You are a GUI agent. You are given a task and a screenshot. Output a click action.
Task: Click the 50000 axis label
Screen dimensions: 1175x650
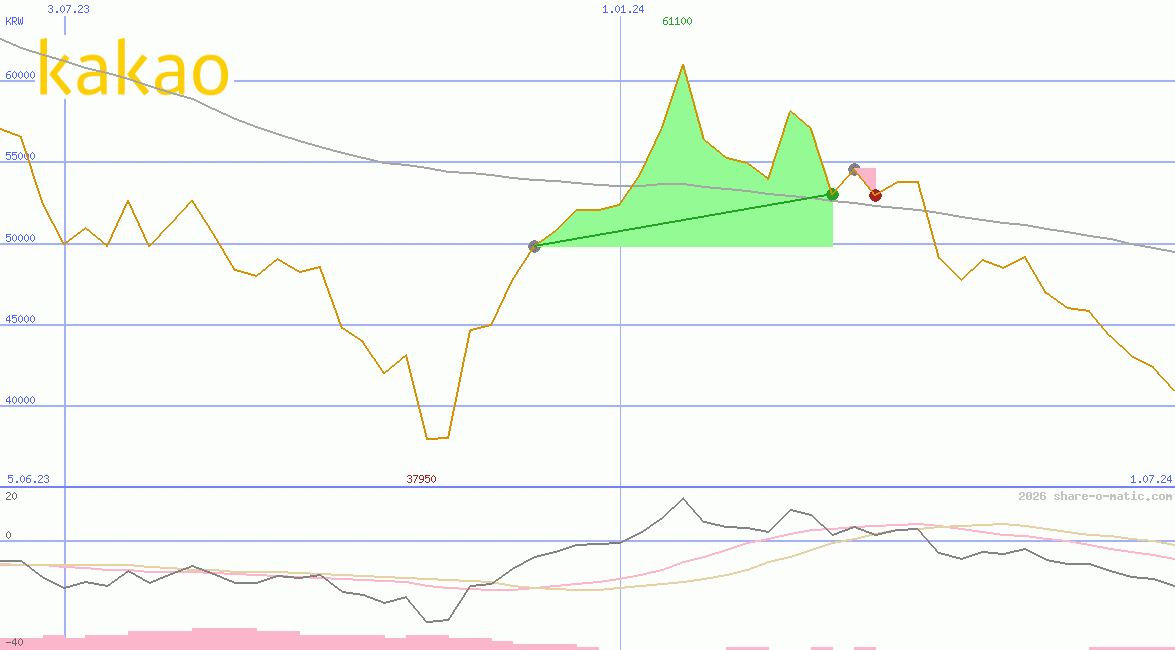click(x=19, y=238)
